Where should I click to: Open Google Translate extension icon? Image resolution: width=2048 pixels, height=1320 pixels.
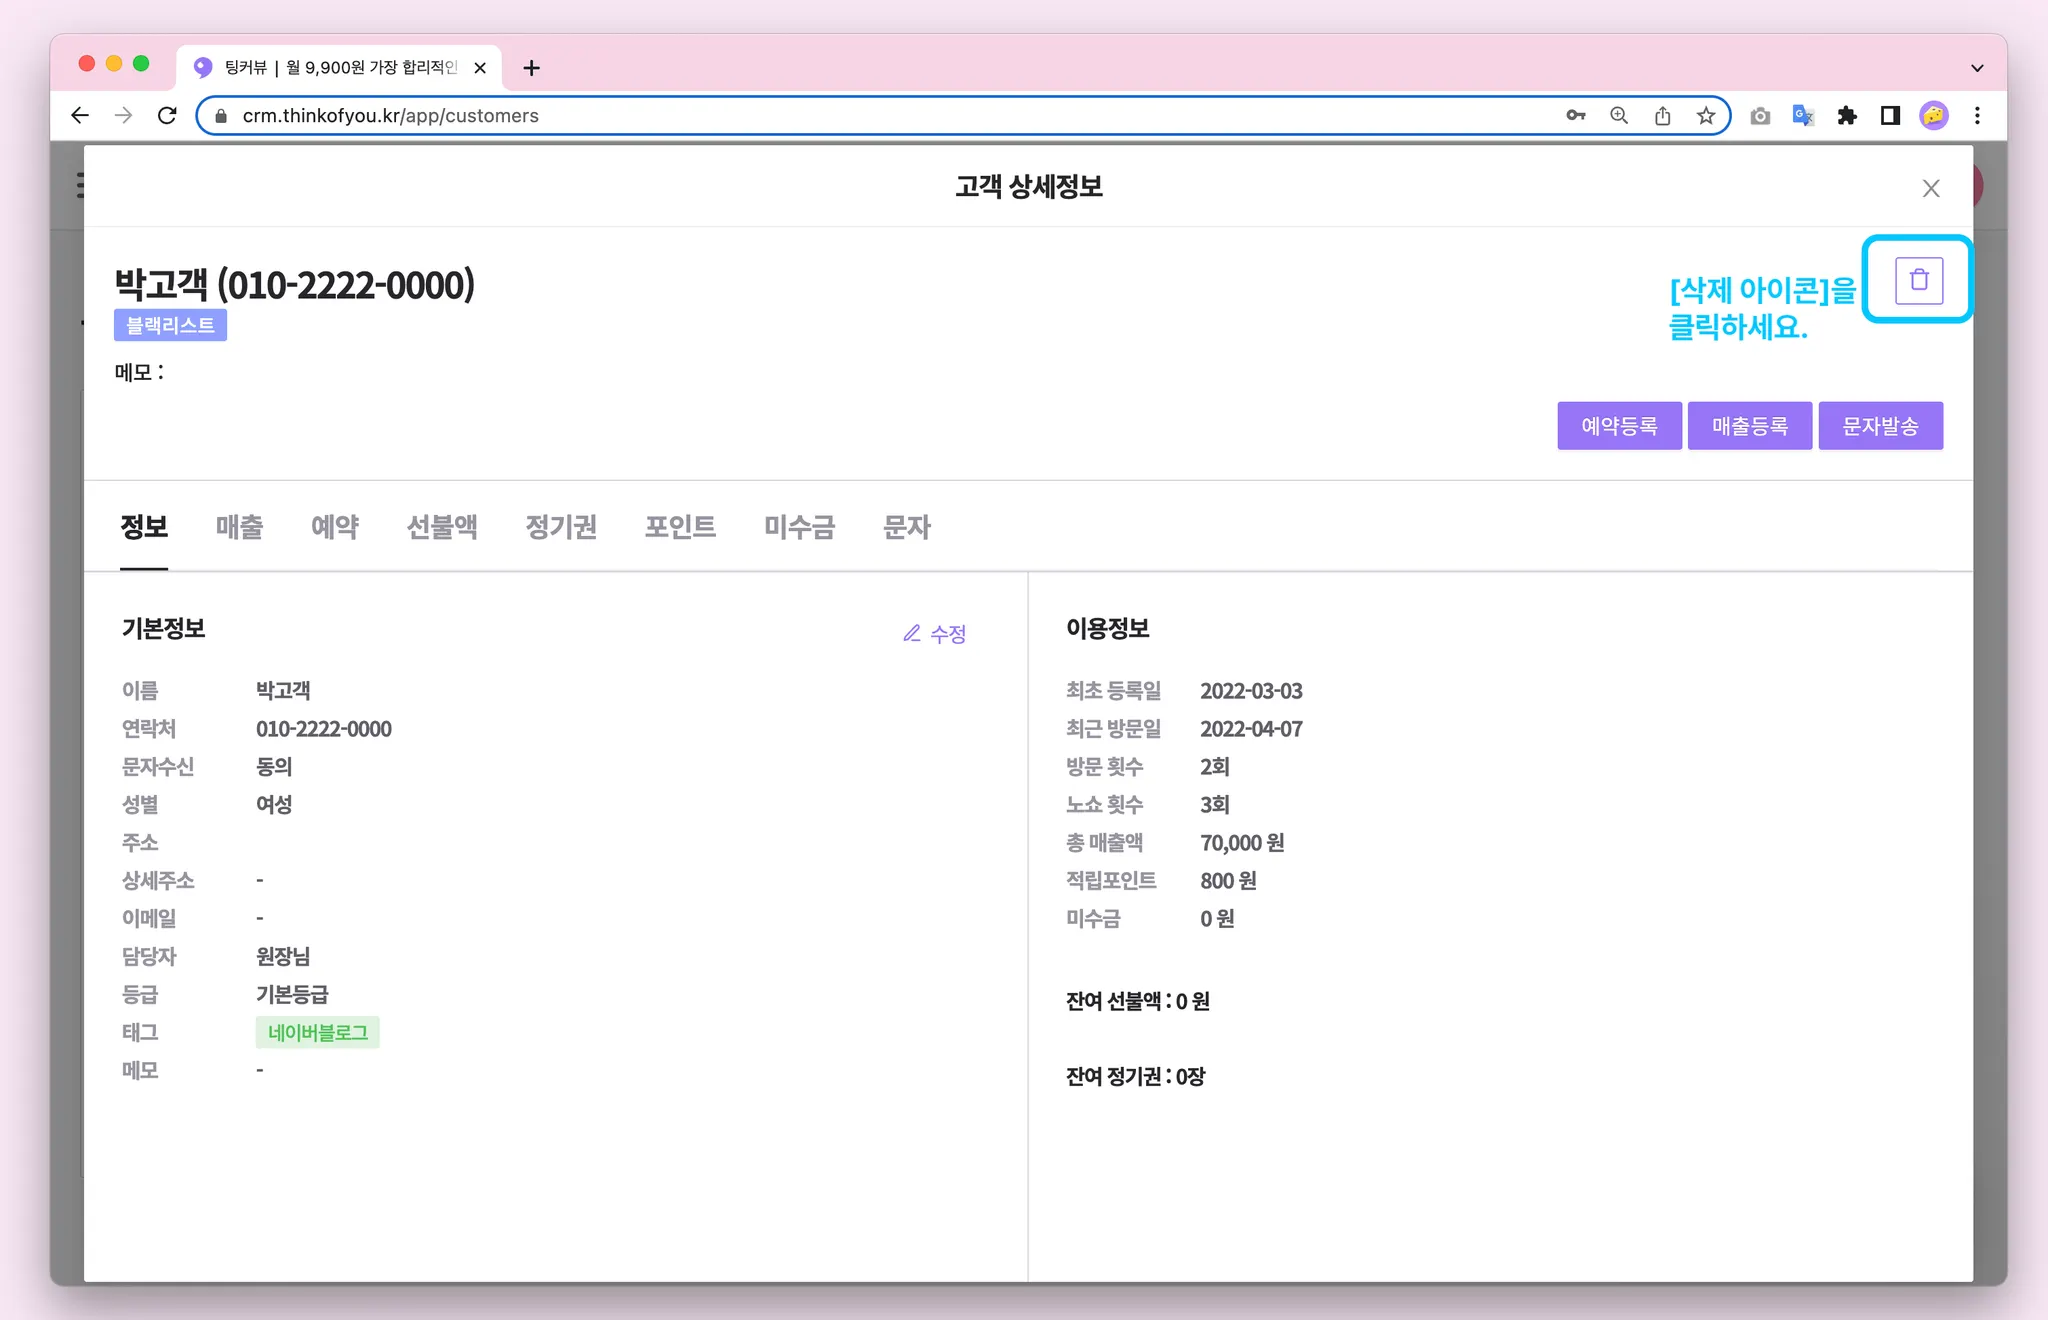(x=1803, y=116)
